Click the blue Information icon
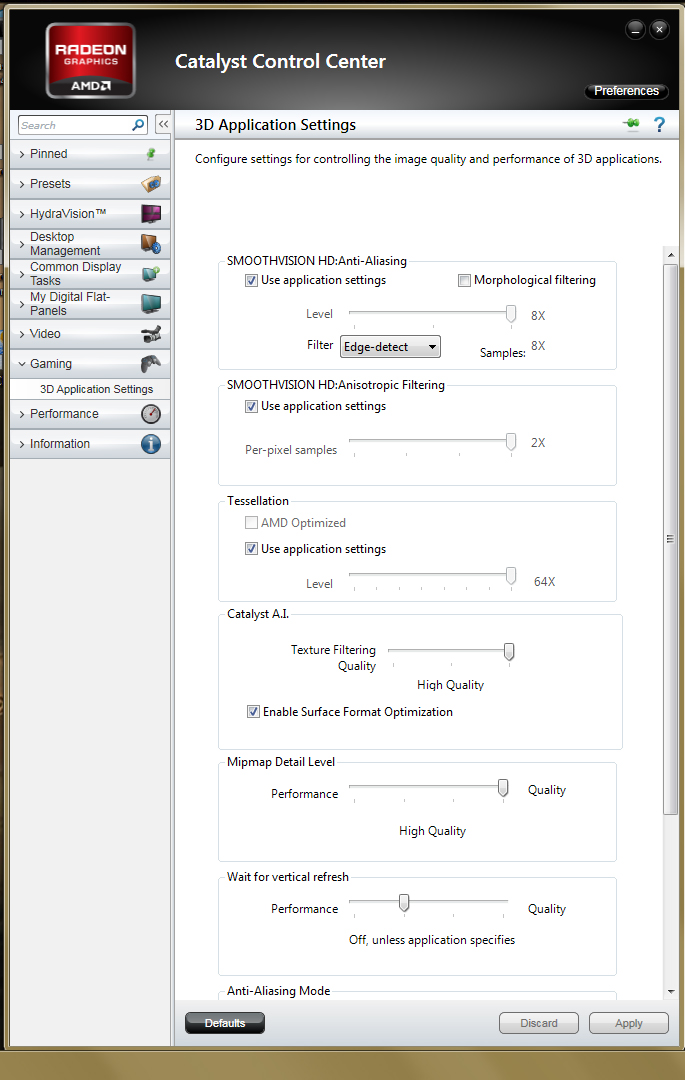 point(151,444)
